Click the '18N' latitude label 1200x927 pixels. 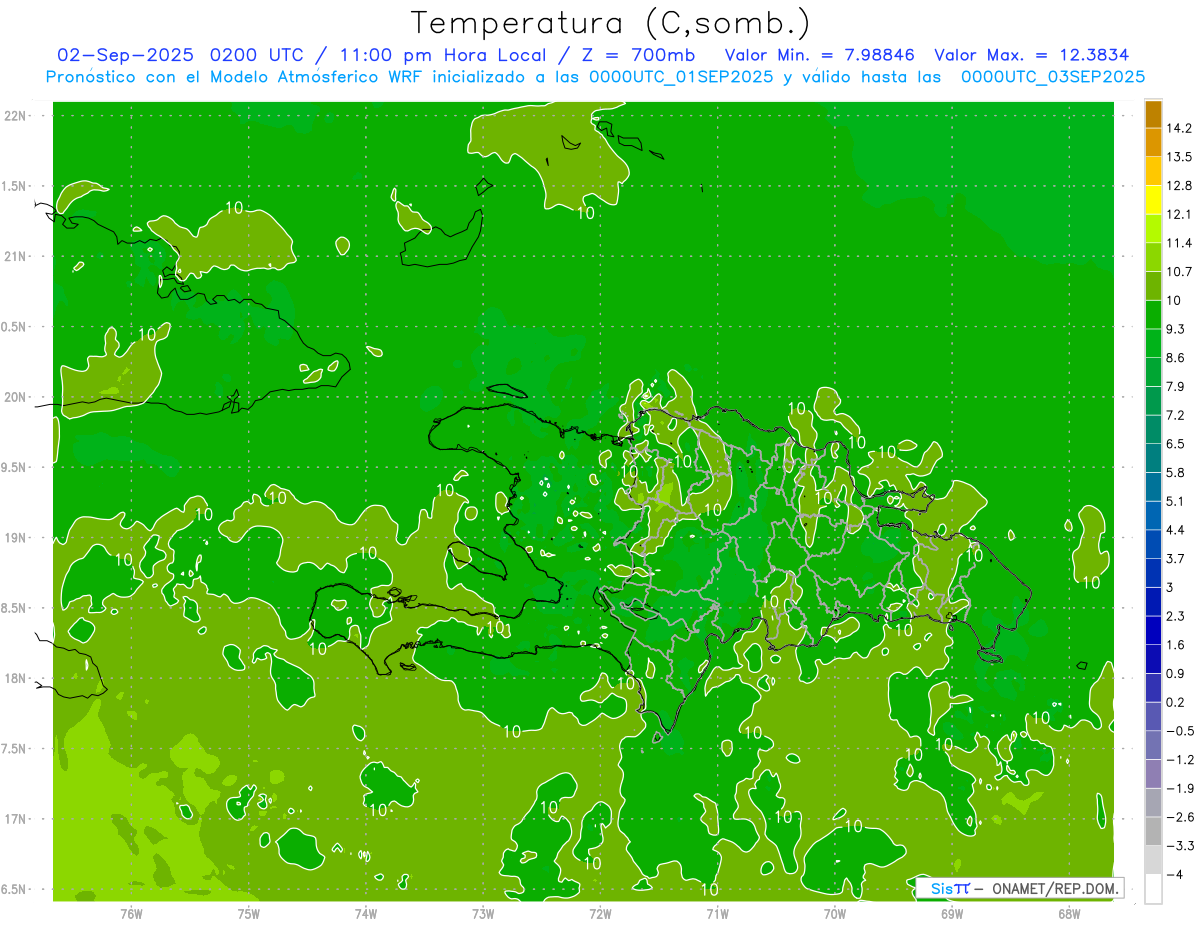tap(15, 679)
